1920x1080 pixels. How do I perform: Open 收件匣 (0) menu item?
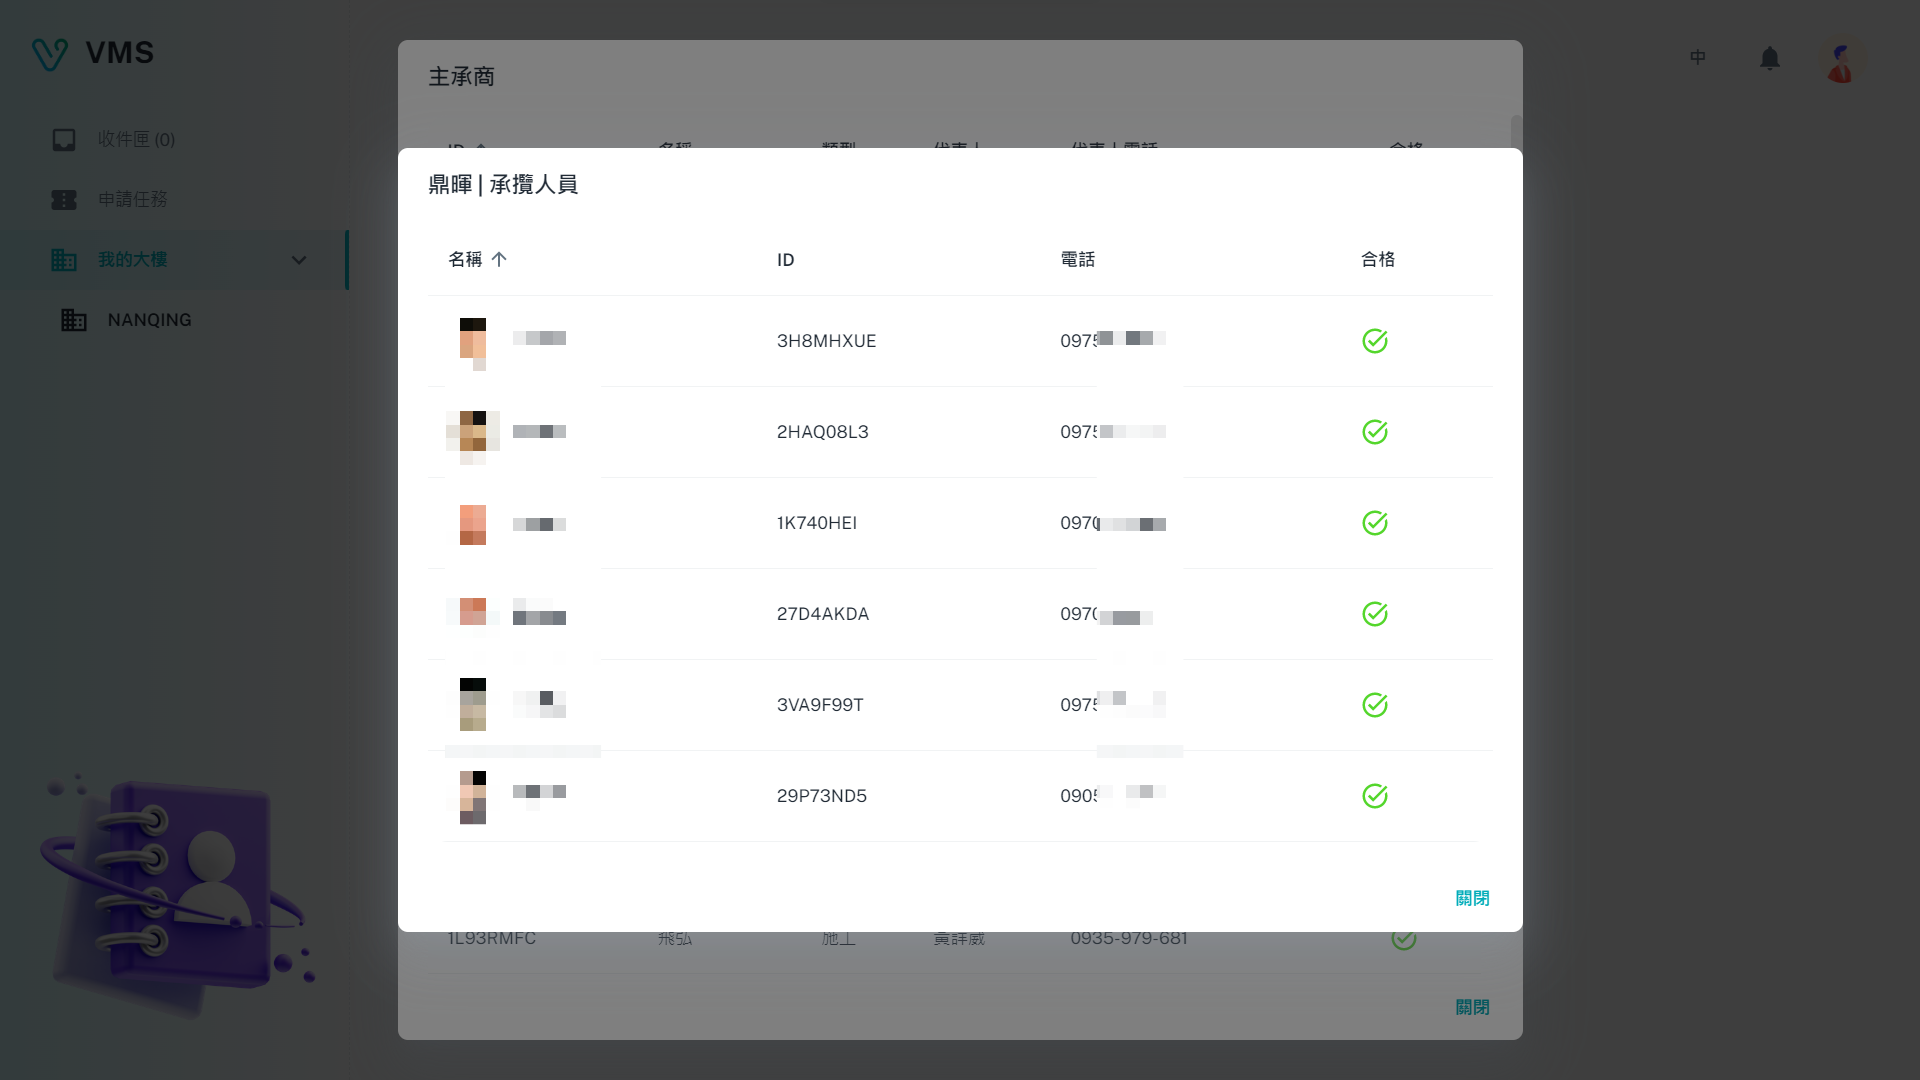pos(136,140)
